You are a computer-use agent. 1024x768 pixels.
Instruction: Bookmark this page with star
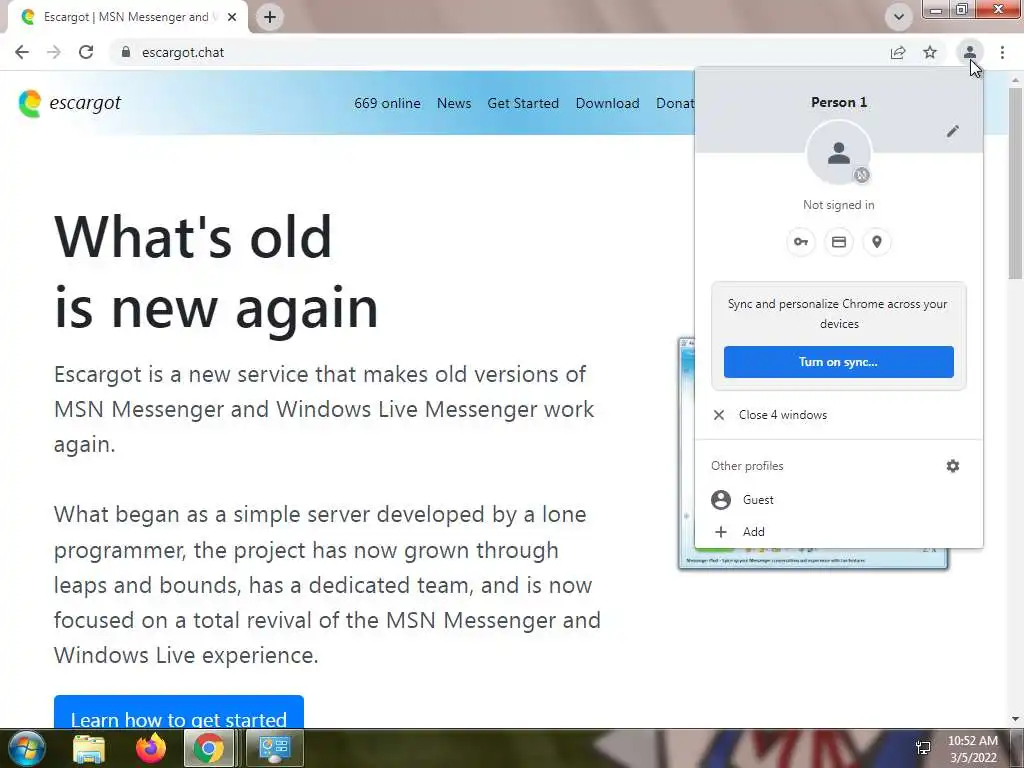tap(930, 52)
